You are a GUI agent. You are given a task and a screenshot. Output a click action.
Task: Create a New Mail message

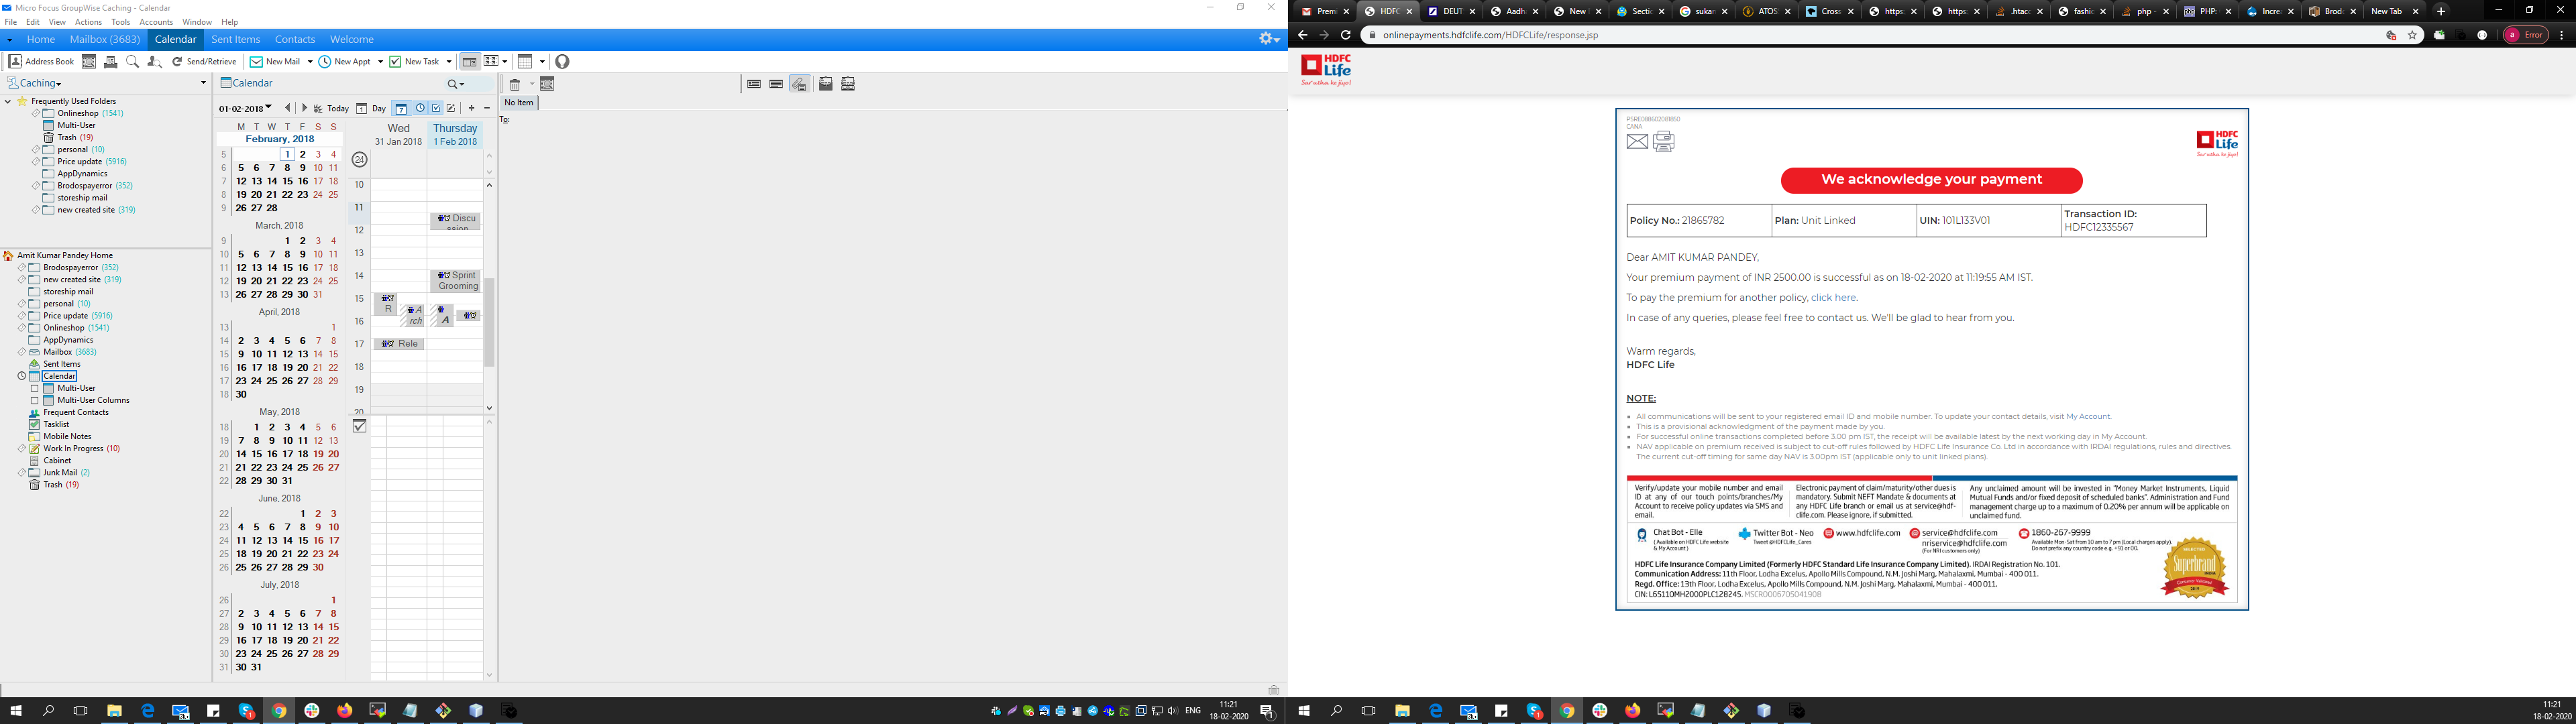pos(275,62)
